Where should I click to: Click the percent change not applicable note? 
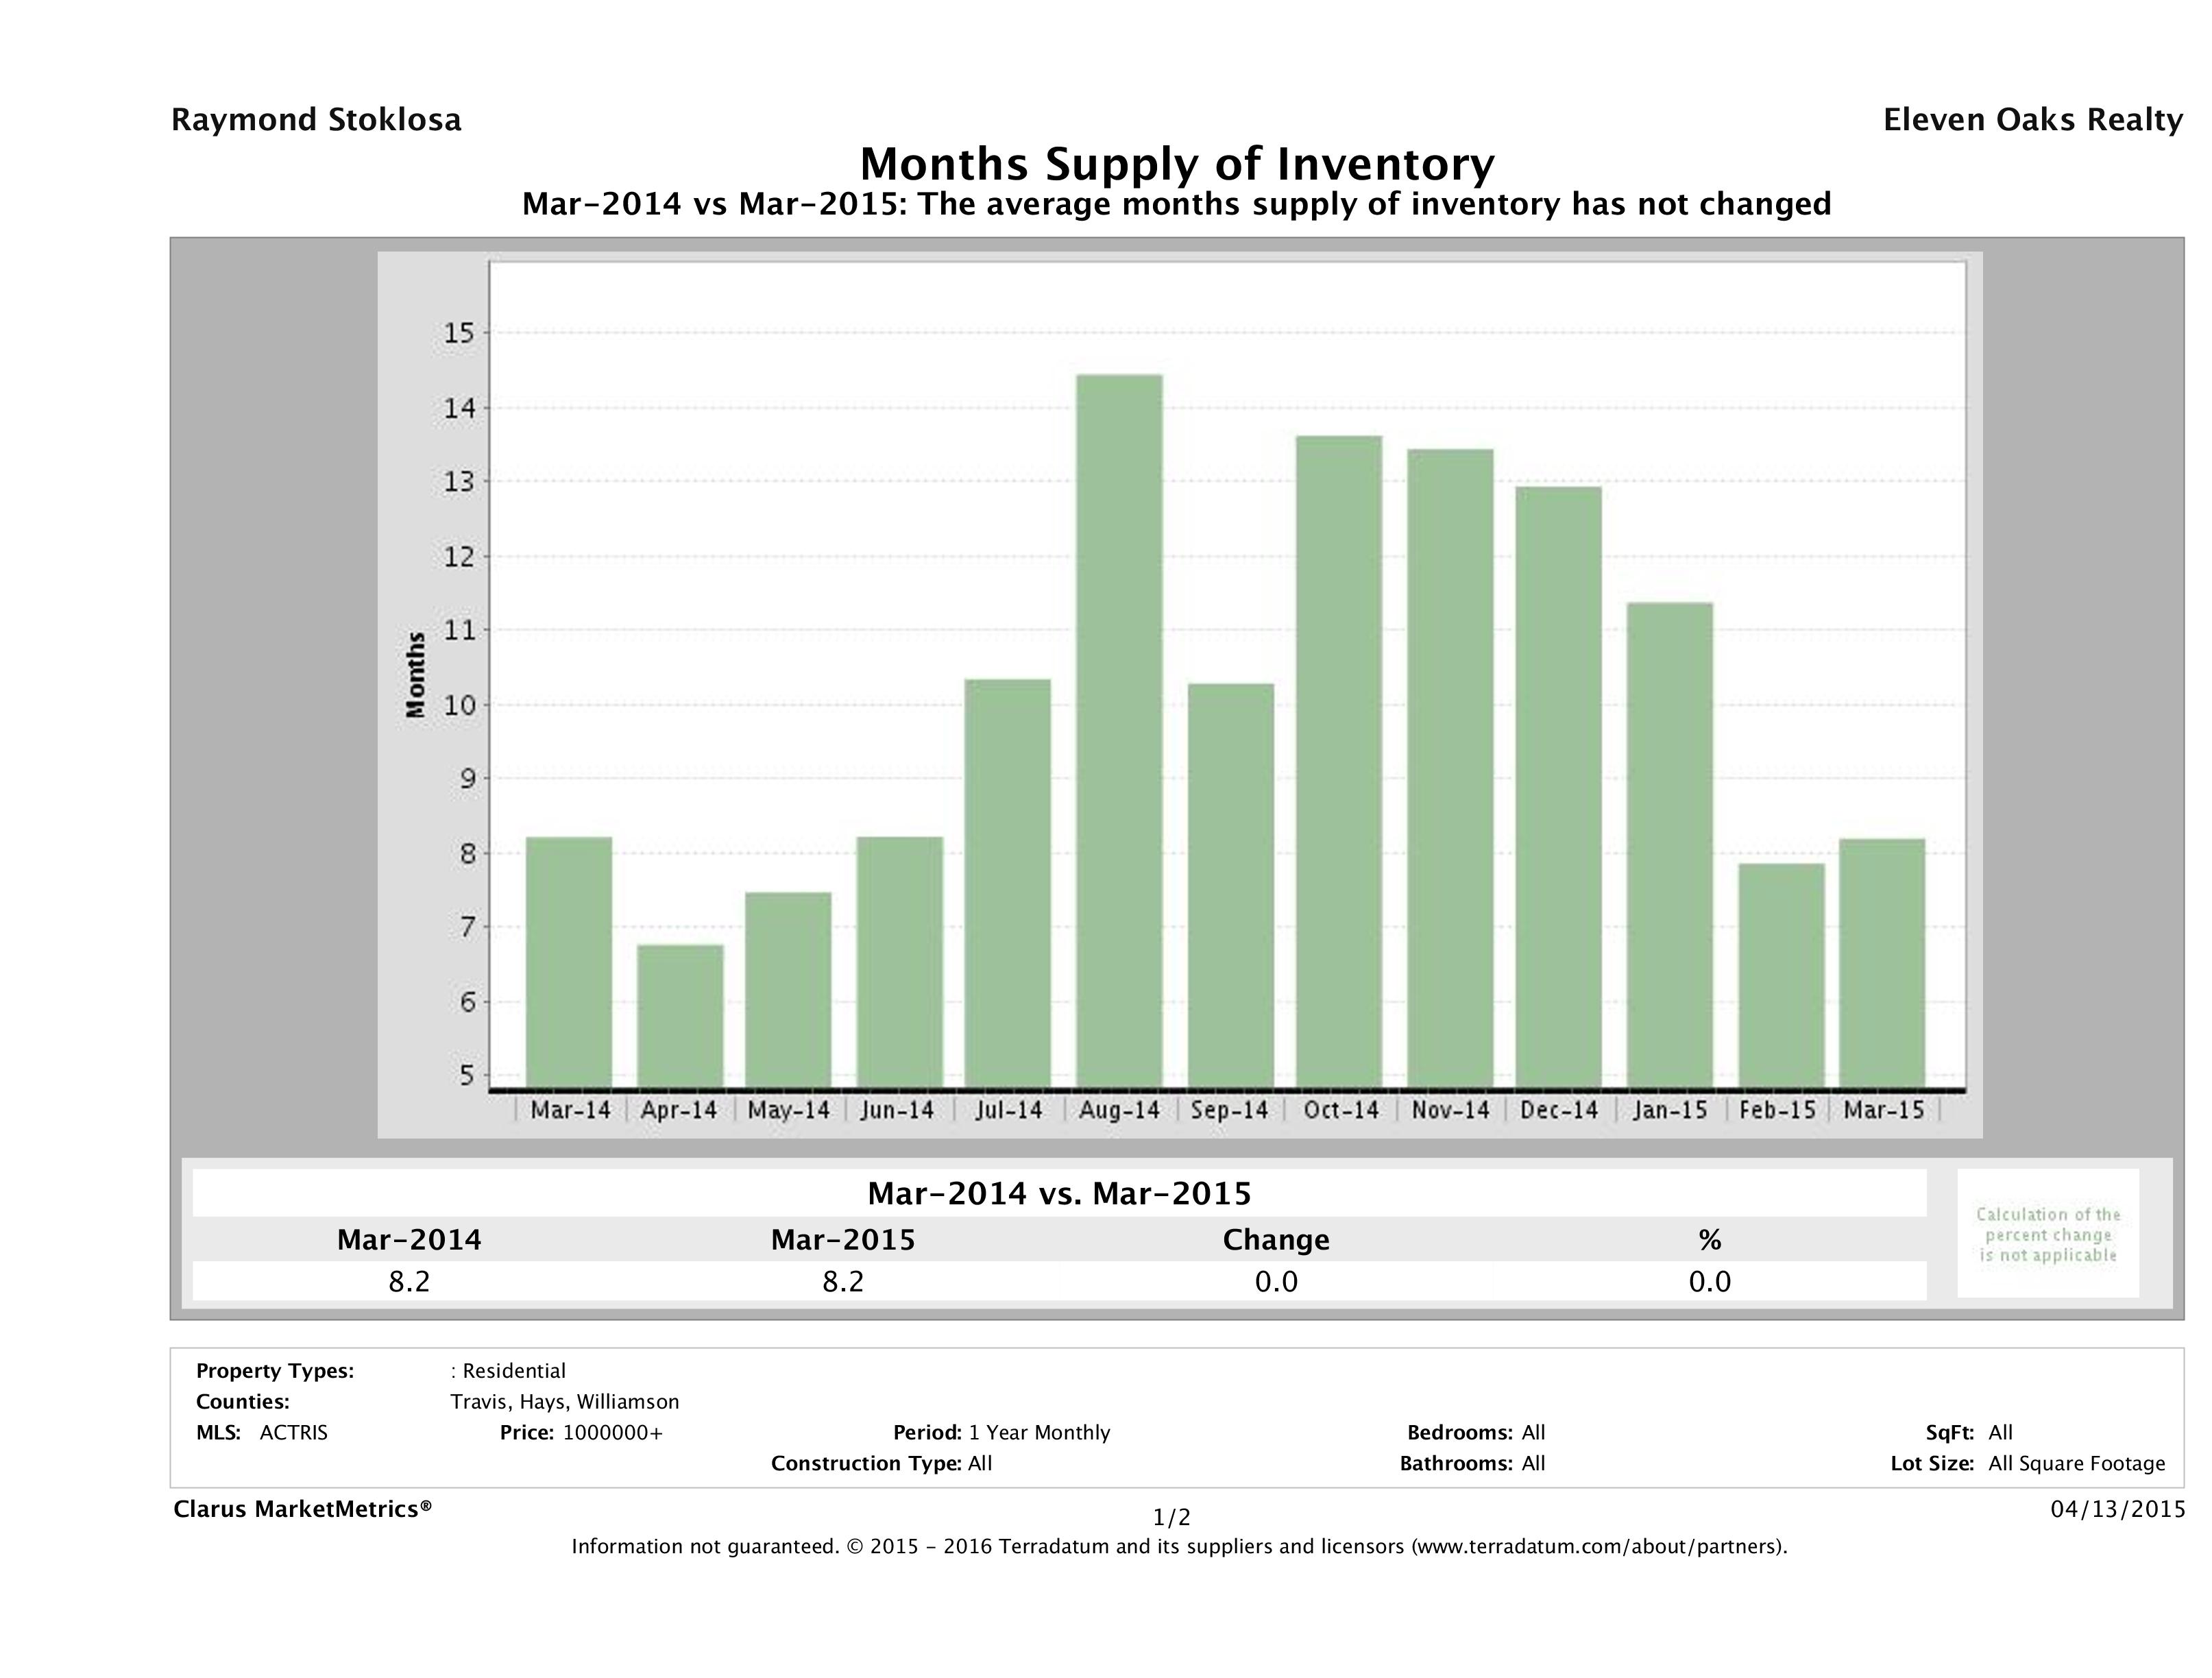2047,1234
